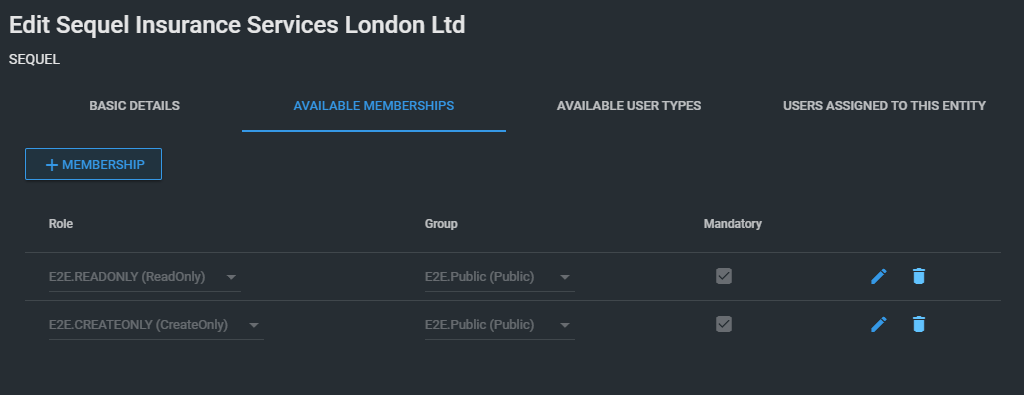Click the E2E.READONLY (ReadOnly) role field
The image size is (1024, 395).
coord(144,277)
